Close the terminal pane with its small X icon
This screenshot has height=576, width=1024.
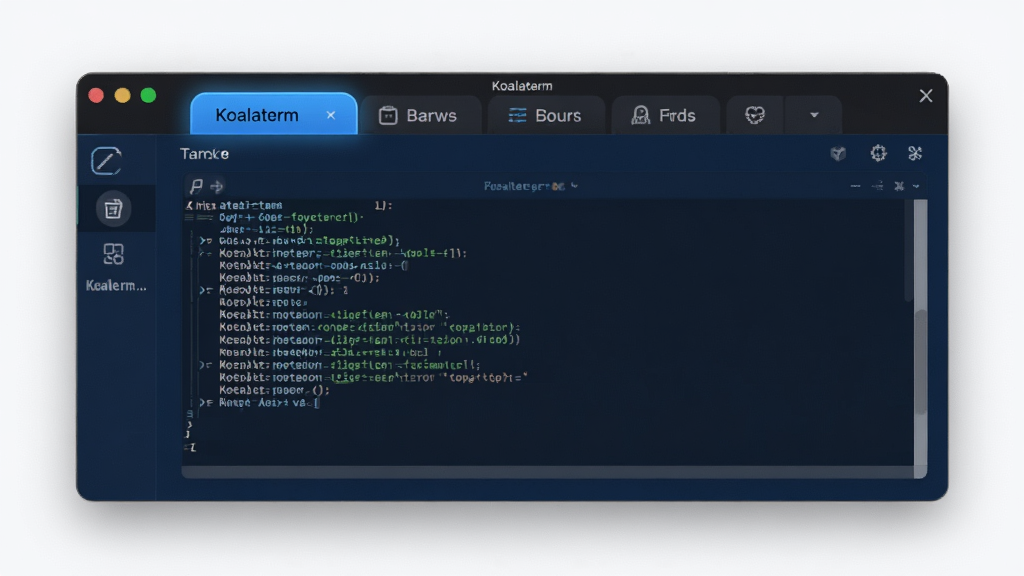tap(899, 186)
